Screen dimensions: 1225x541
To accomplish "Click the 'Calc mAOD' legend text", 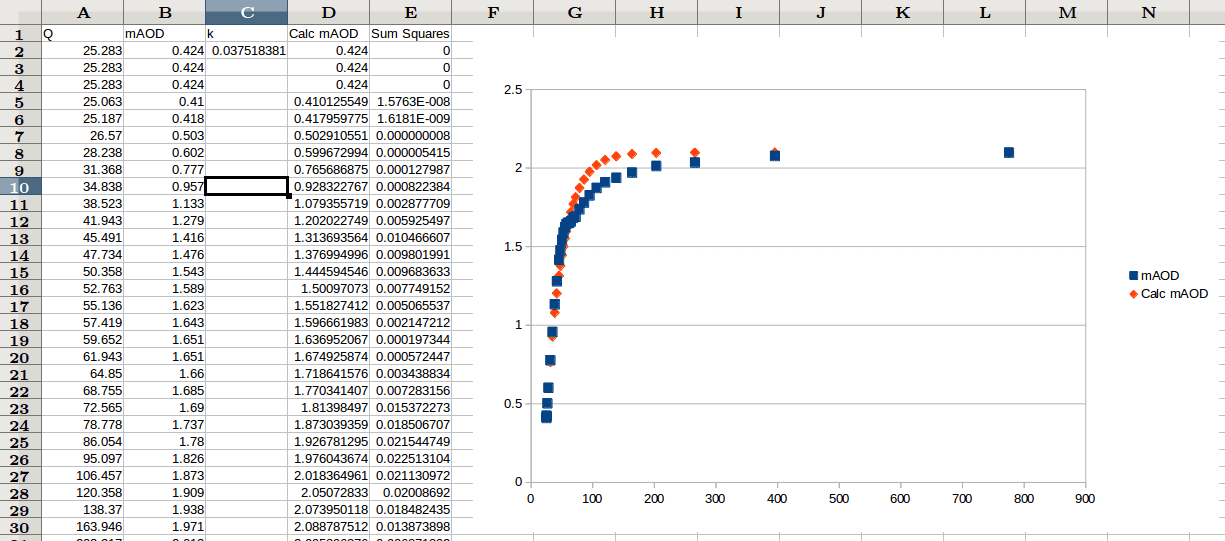I will click(1174, 294).
